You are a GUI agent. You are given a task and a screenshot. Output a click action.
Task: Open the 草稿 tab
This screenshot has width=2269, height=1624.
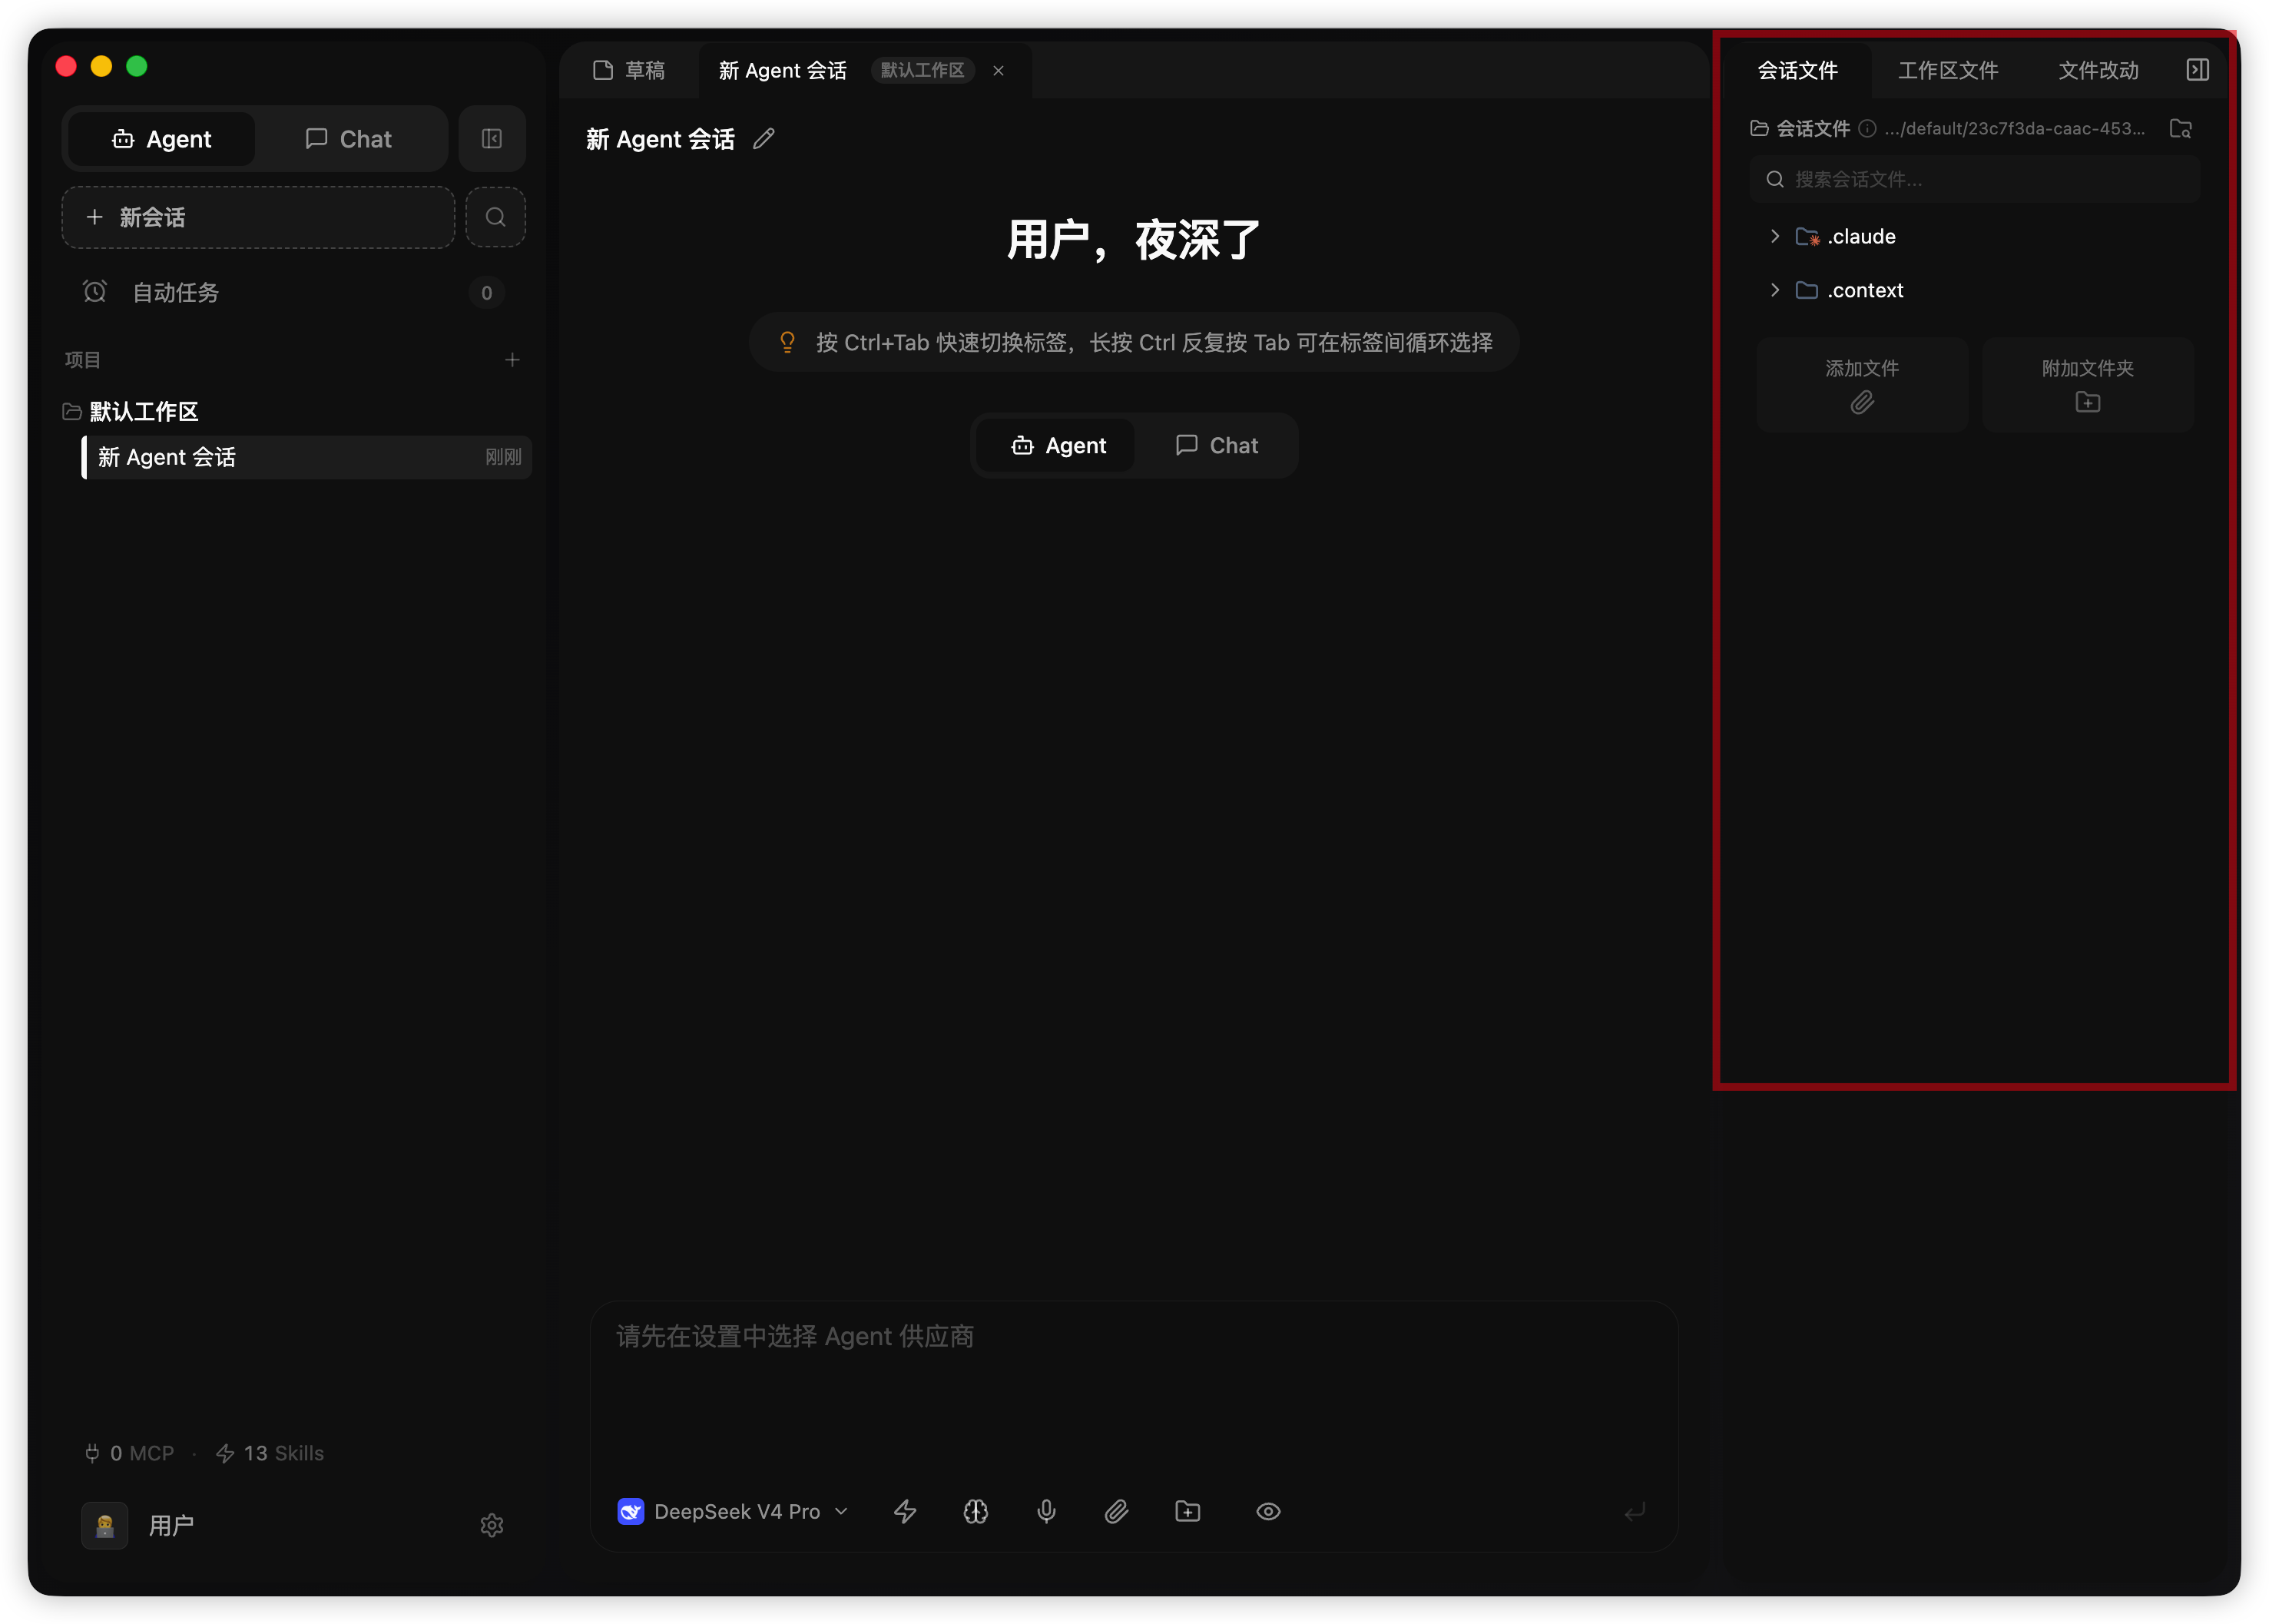(x=629, y=71)
